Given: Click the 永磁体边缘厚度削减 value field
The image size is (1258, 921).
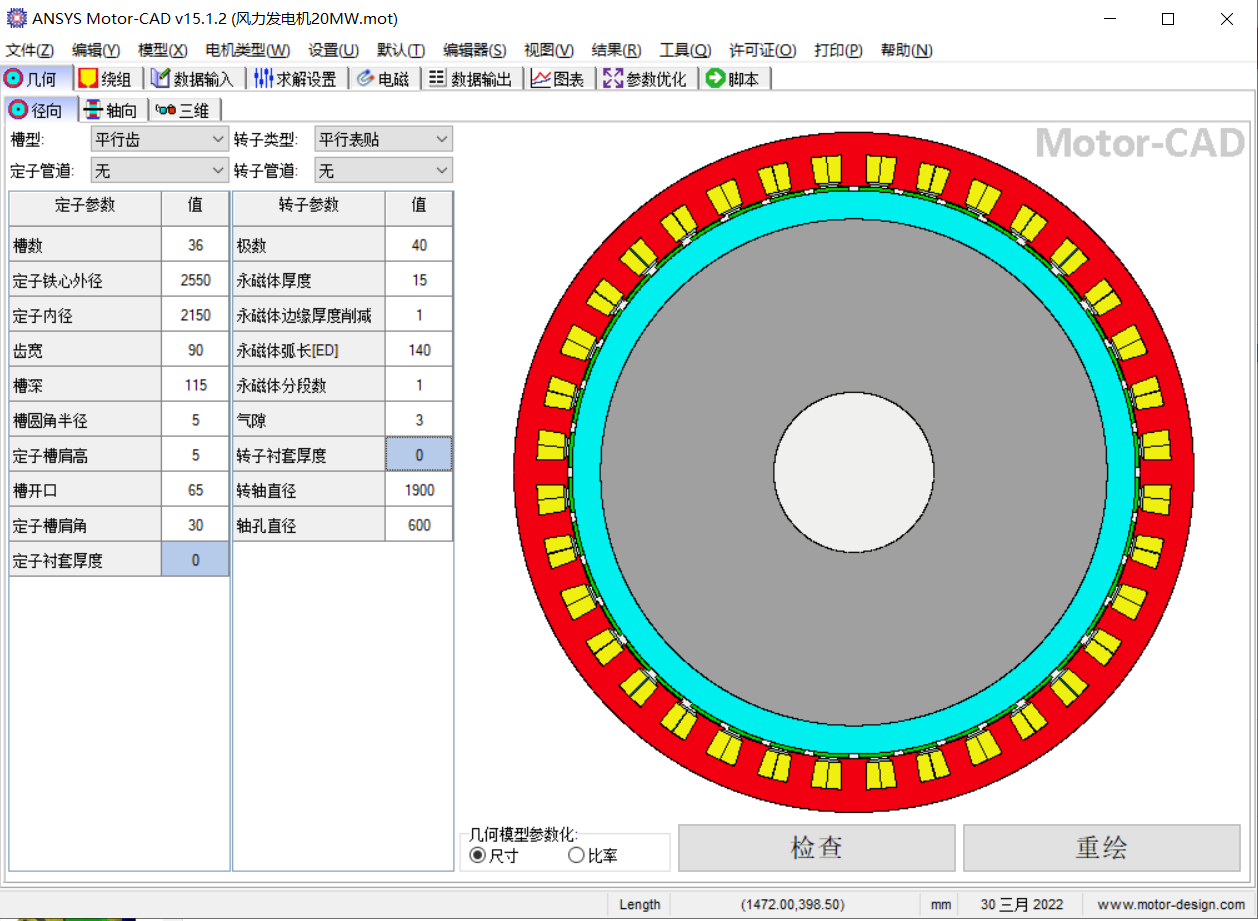Looking at the screenshot, I should point(419,315).
